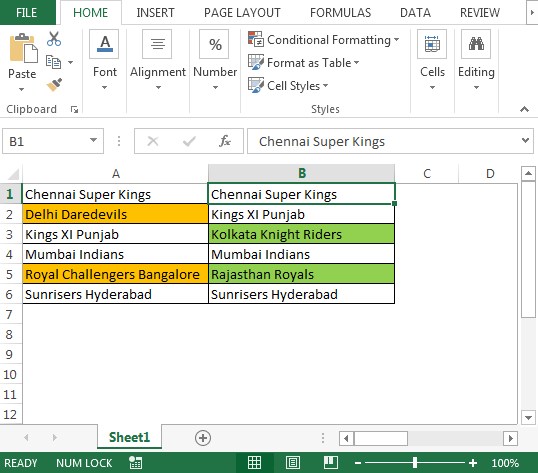Open the Clipboard dialog launcher
Screen dimensions: 538x473
click(74, 109)
